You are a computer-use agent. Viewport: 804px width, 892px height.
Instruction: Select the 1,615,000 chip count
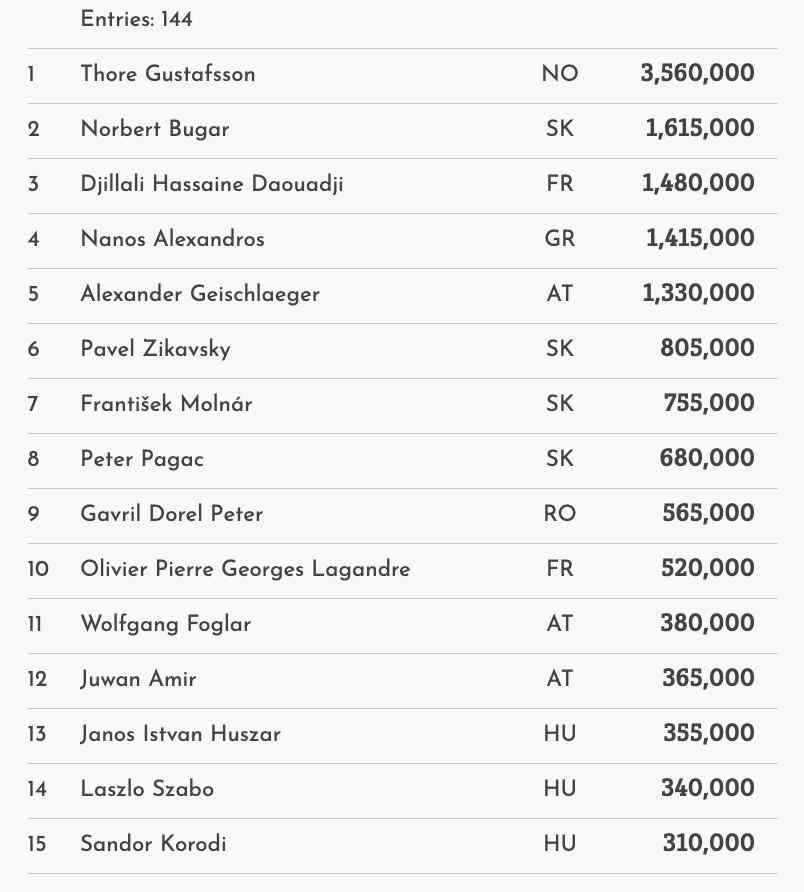pos(700,129)
